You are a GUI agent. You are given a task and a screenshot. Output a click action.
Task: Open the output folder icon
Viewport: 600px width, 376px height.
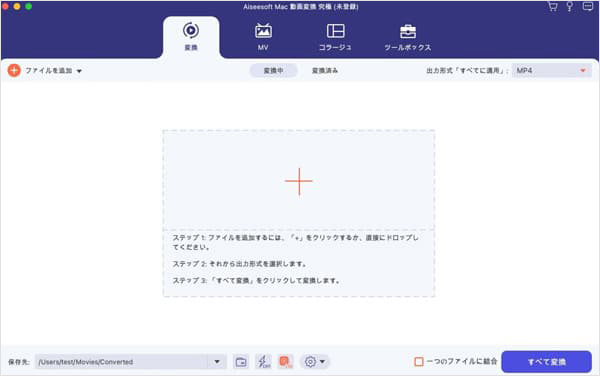click(x=241, y=362)
